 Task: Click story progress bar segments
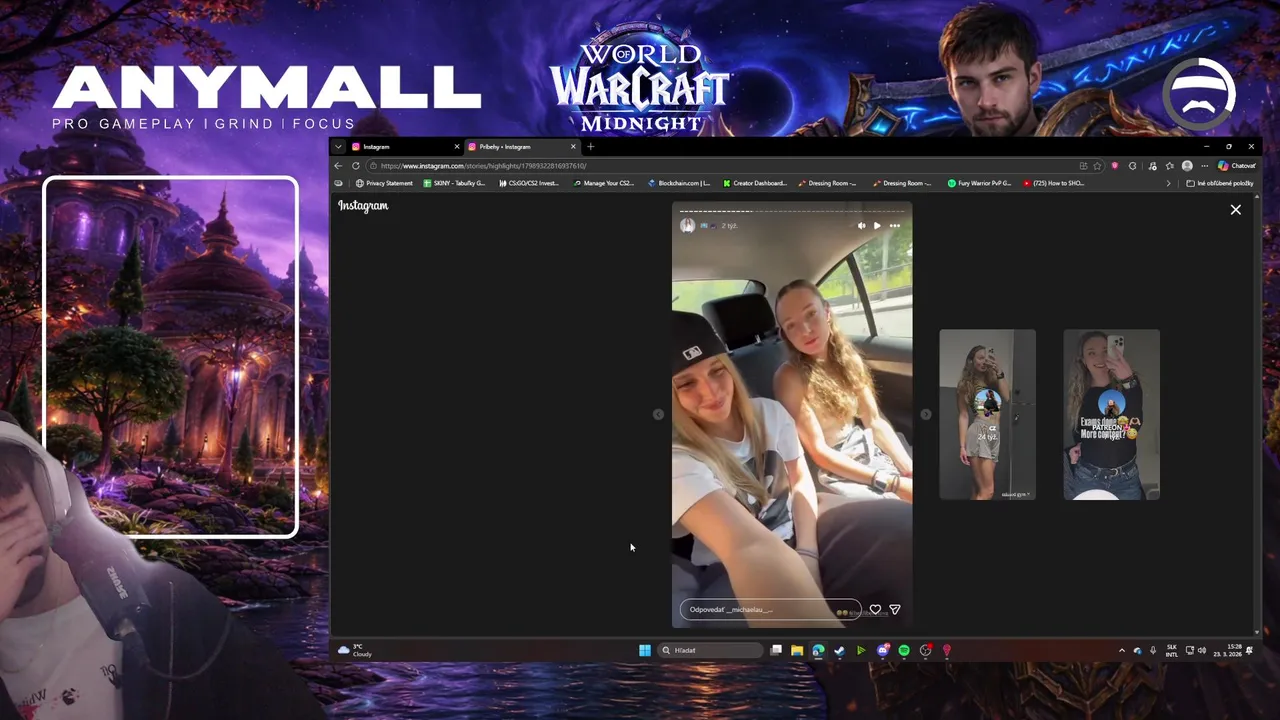792,211
